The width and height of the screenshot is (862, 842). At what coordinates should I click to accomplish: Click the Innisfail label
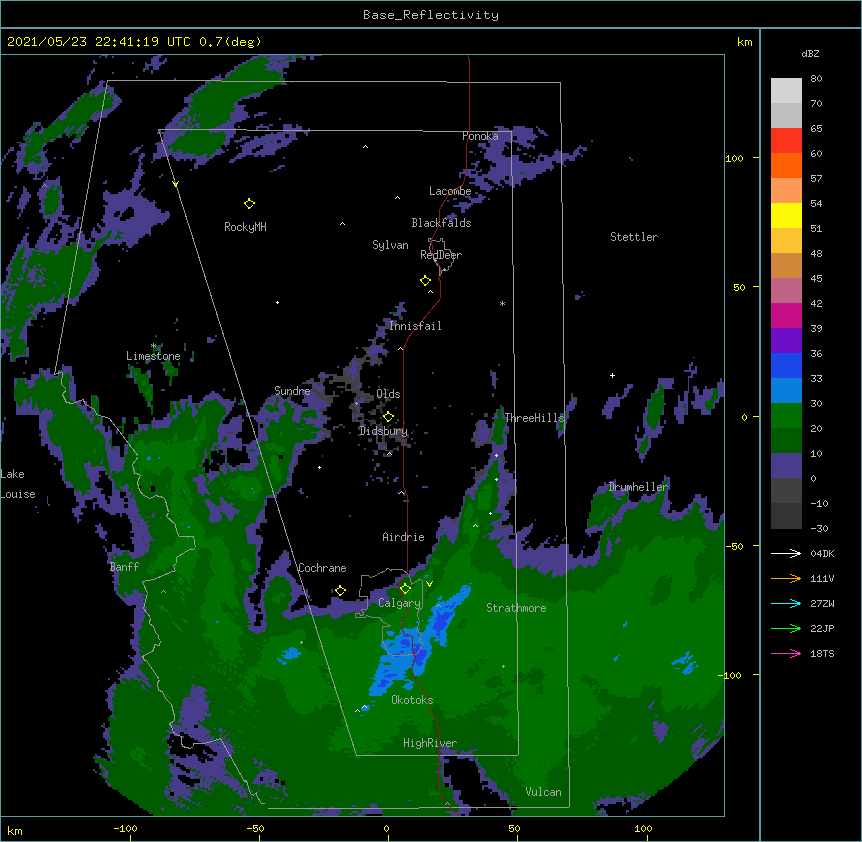[415, 326]
